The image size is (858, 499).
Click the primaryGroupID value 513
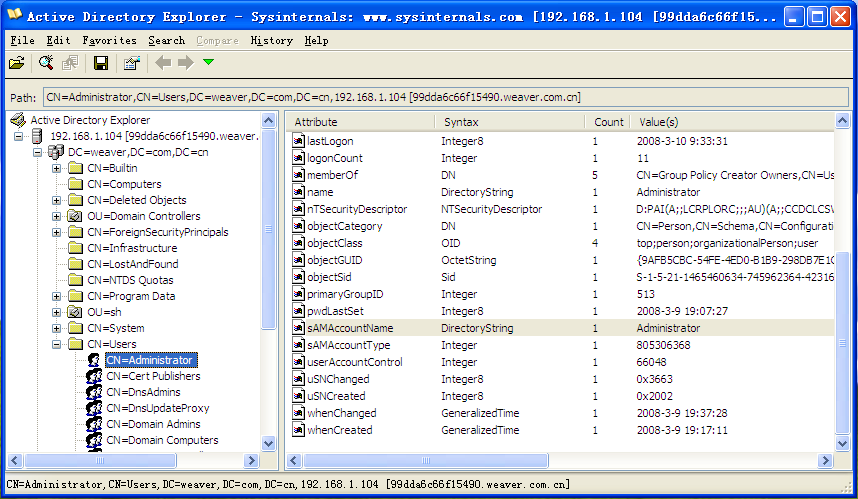646,294
